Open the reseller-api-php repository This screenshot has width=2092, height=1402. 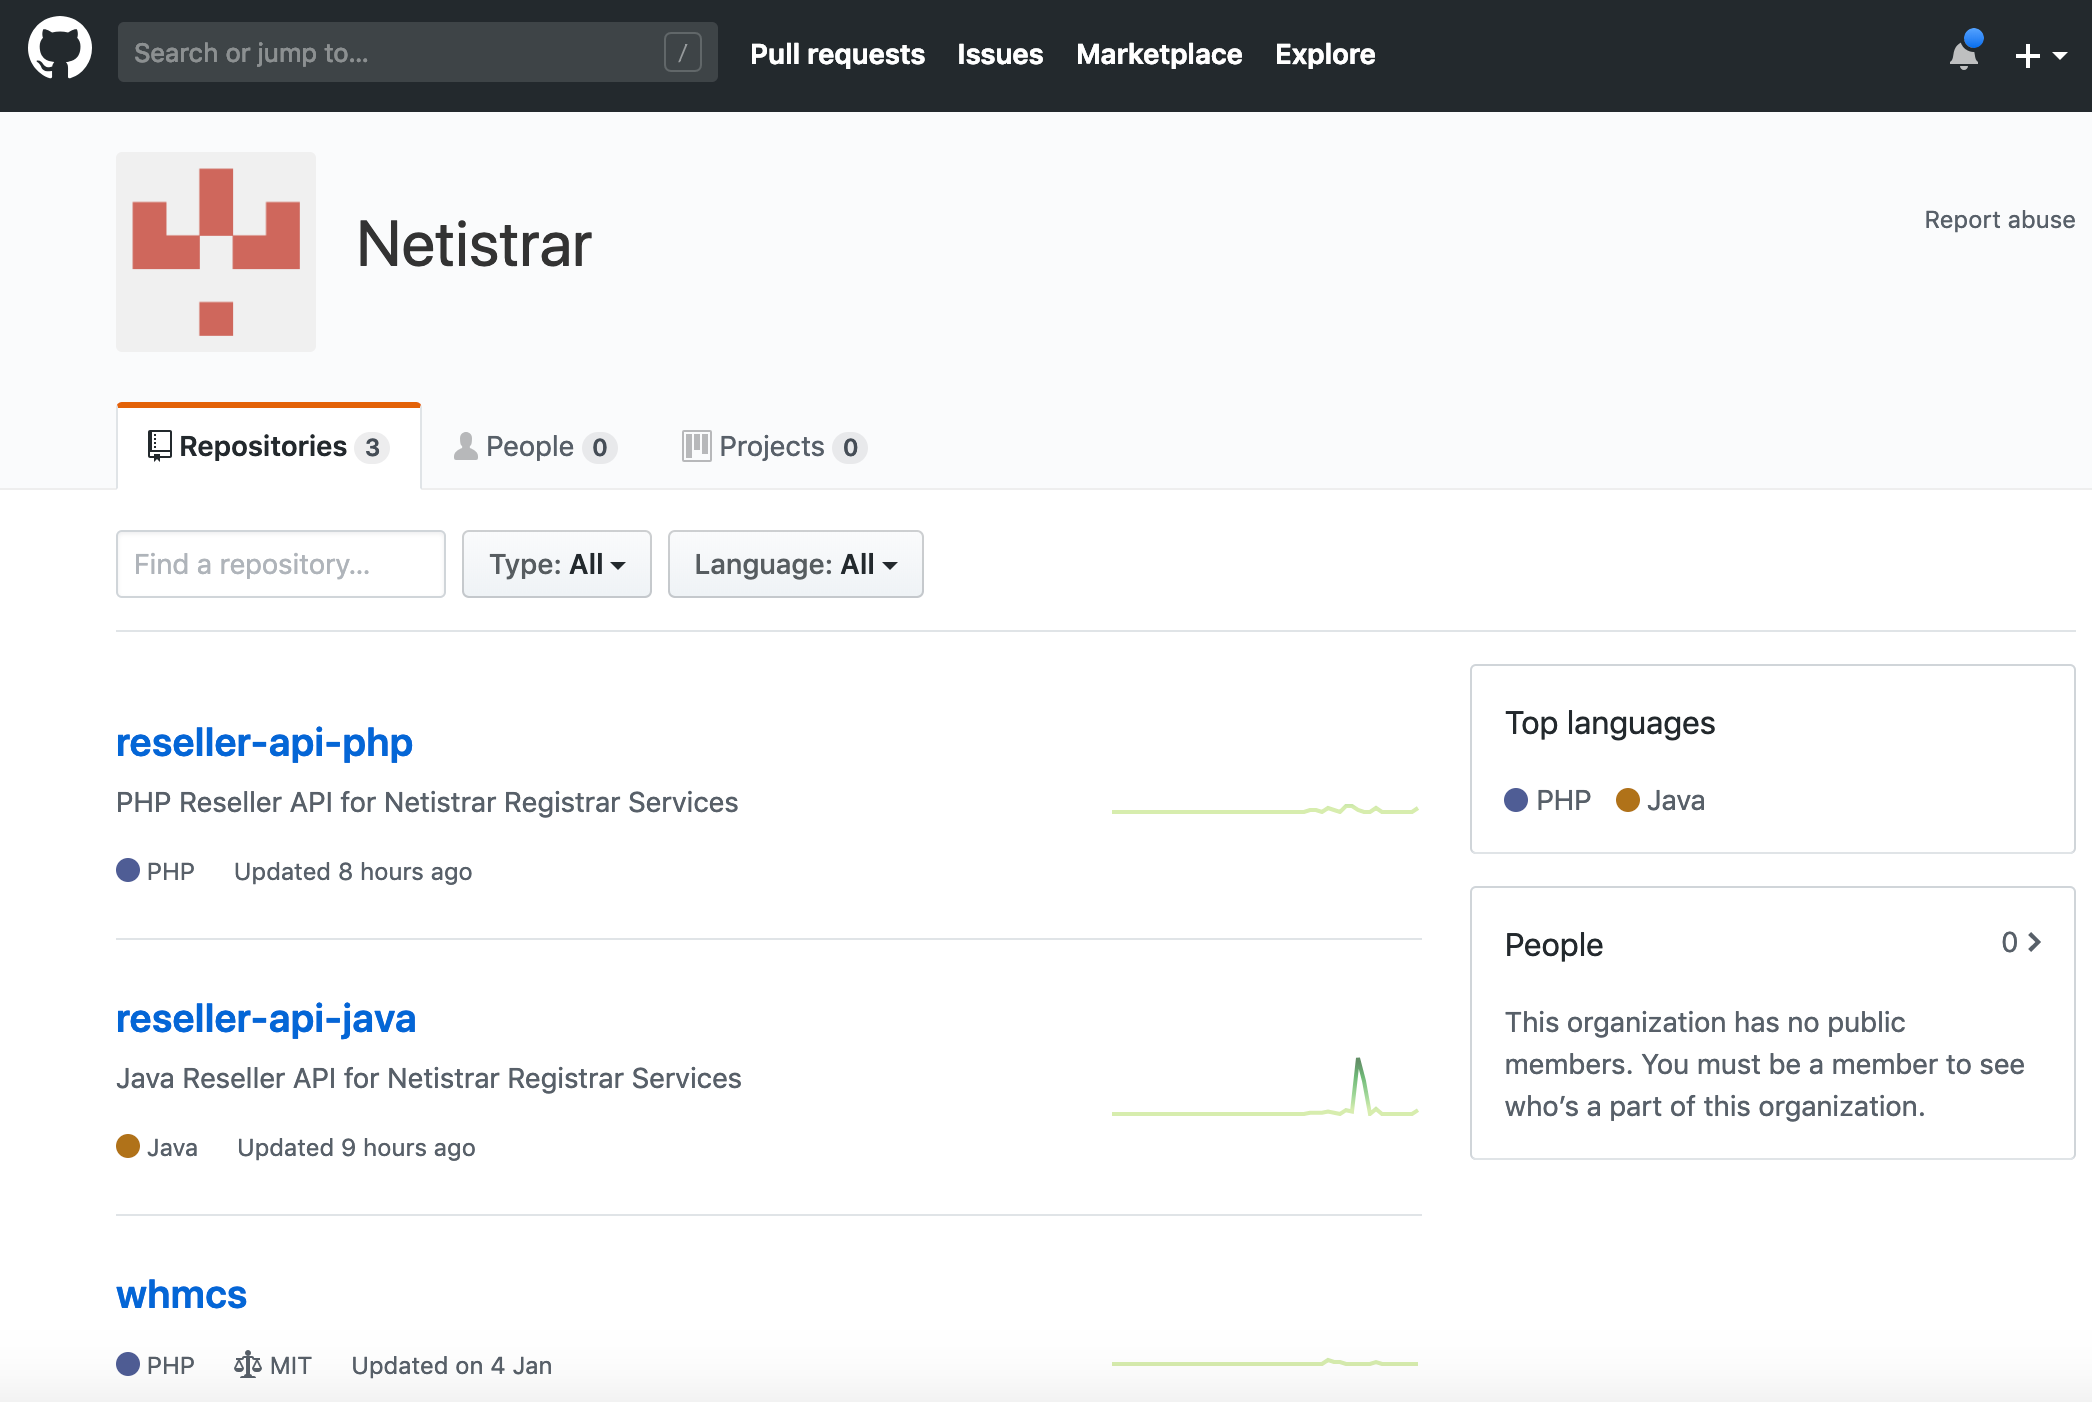[264, 742]
